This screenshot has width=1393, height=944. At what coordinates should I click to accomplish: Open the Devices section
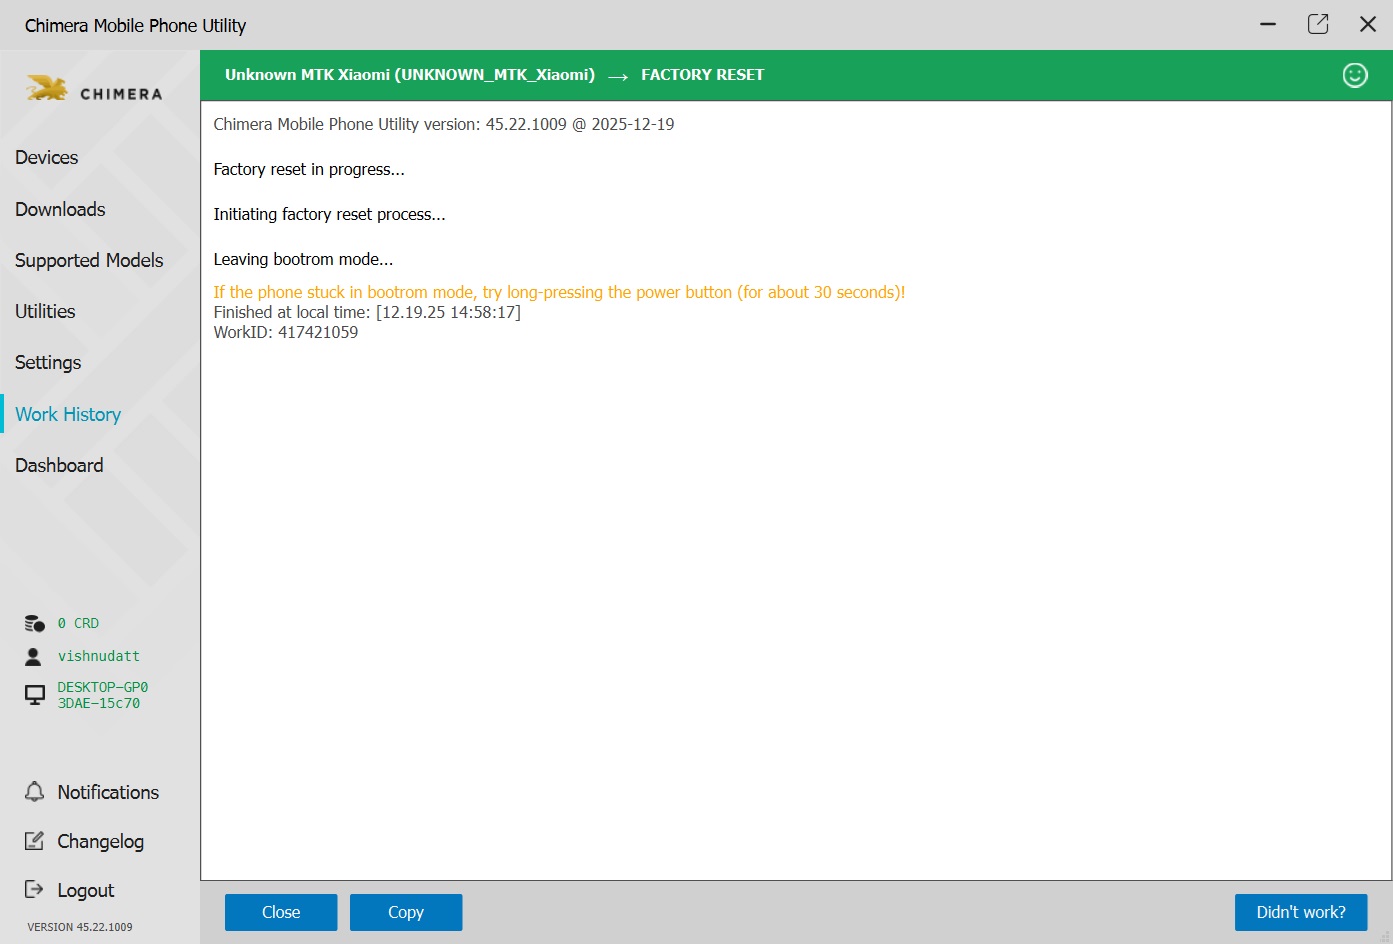47,158
